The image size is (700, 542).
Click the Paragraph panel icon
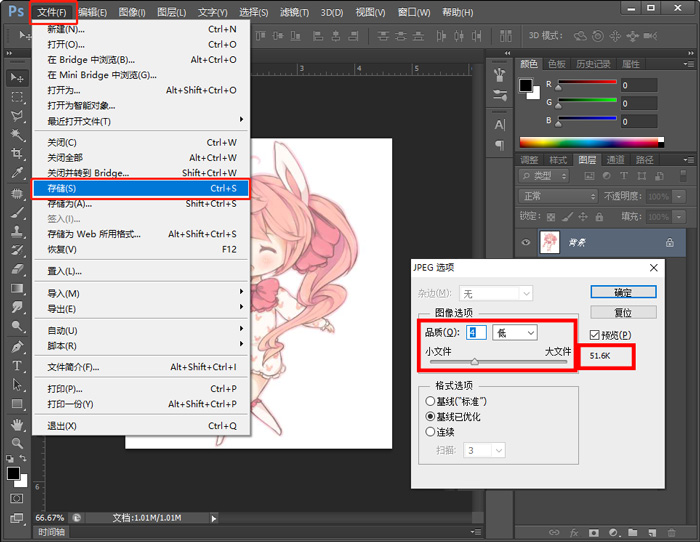pyautogui.click(x=500, y=145)
